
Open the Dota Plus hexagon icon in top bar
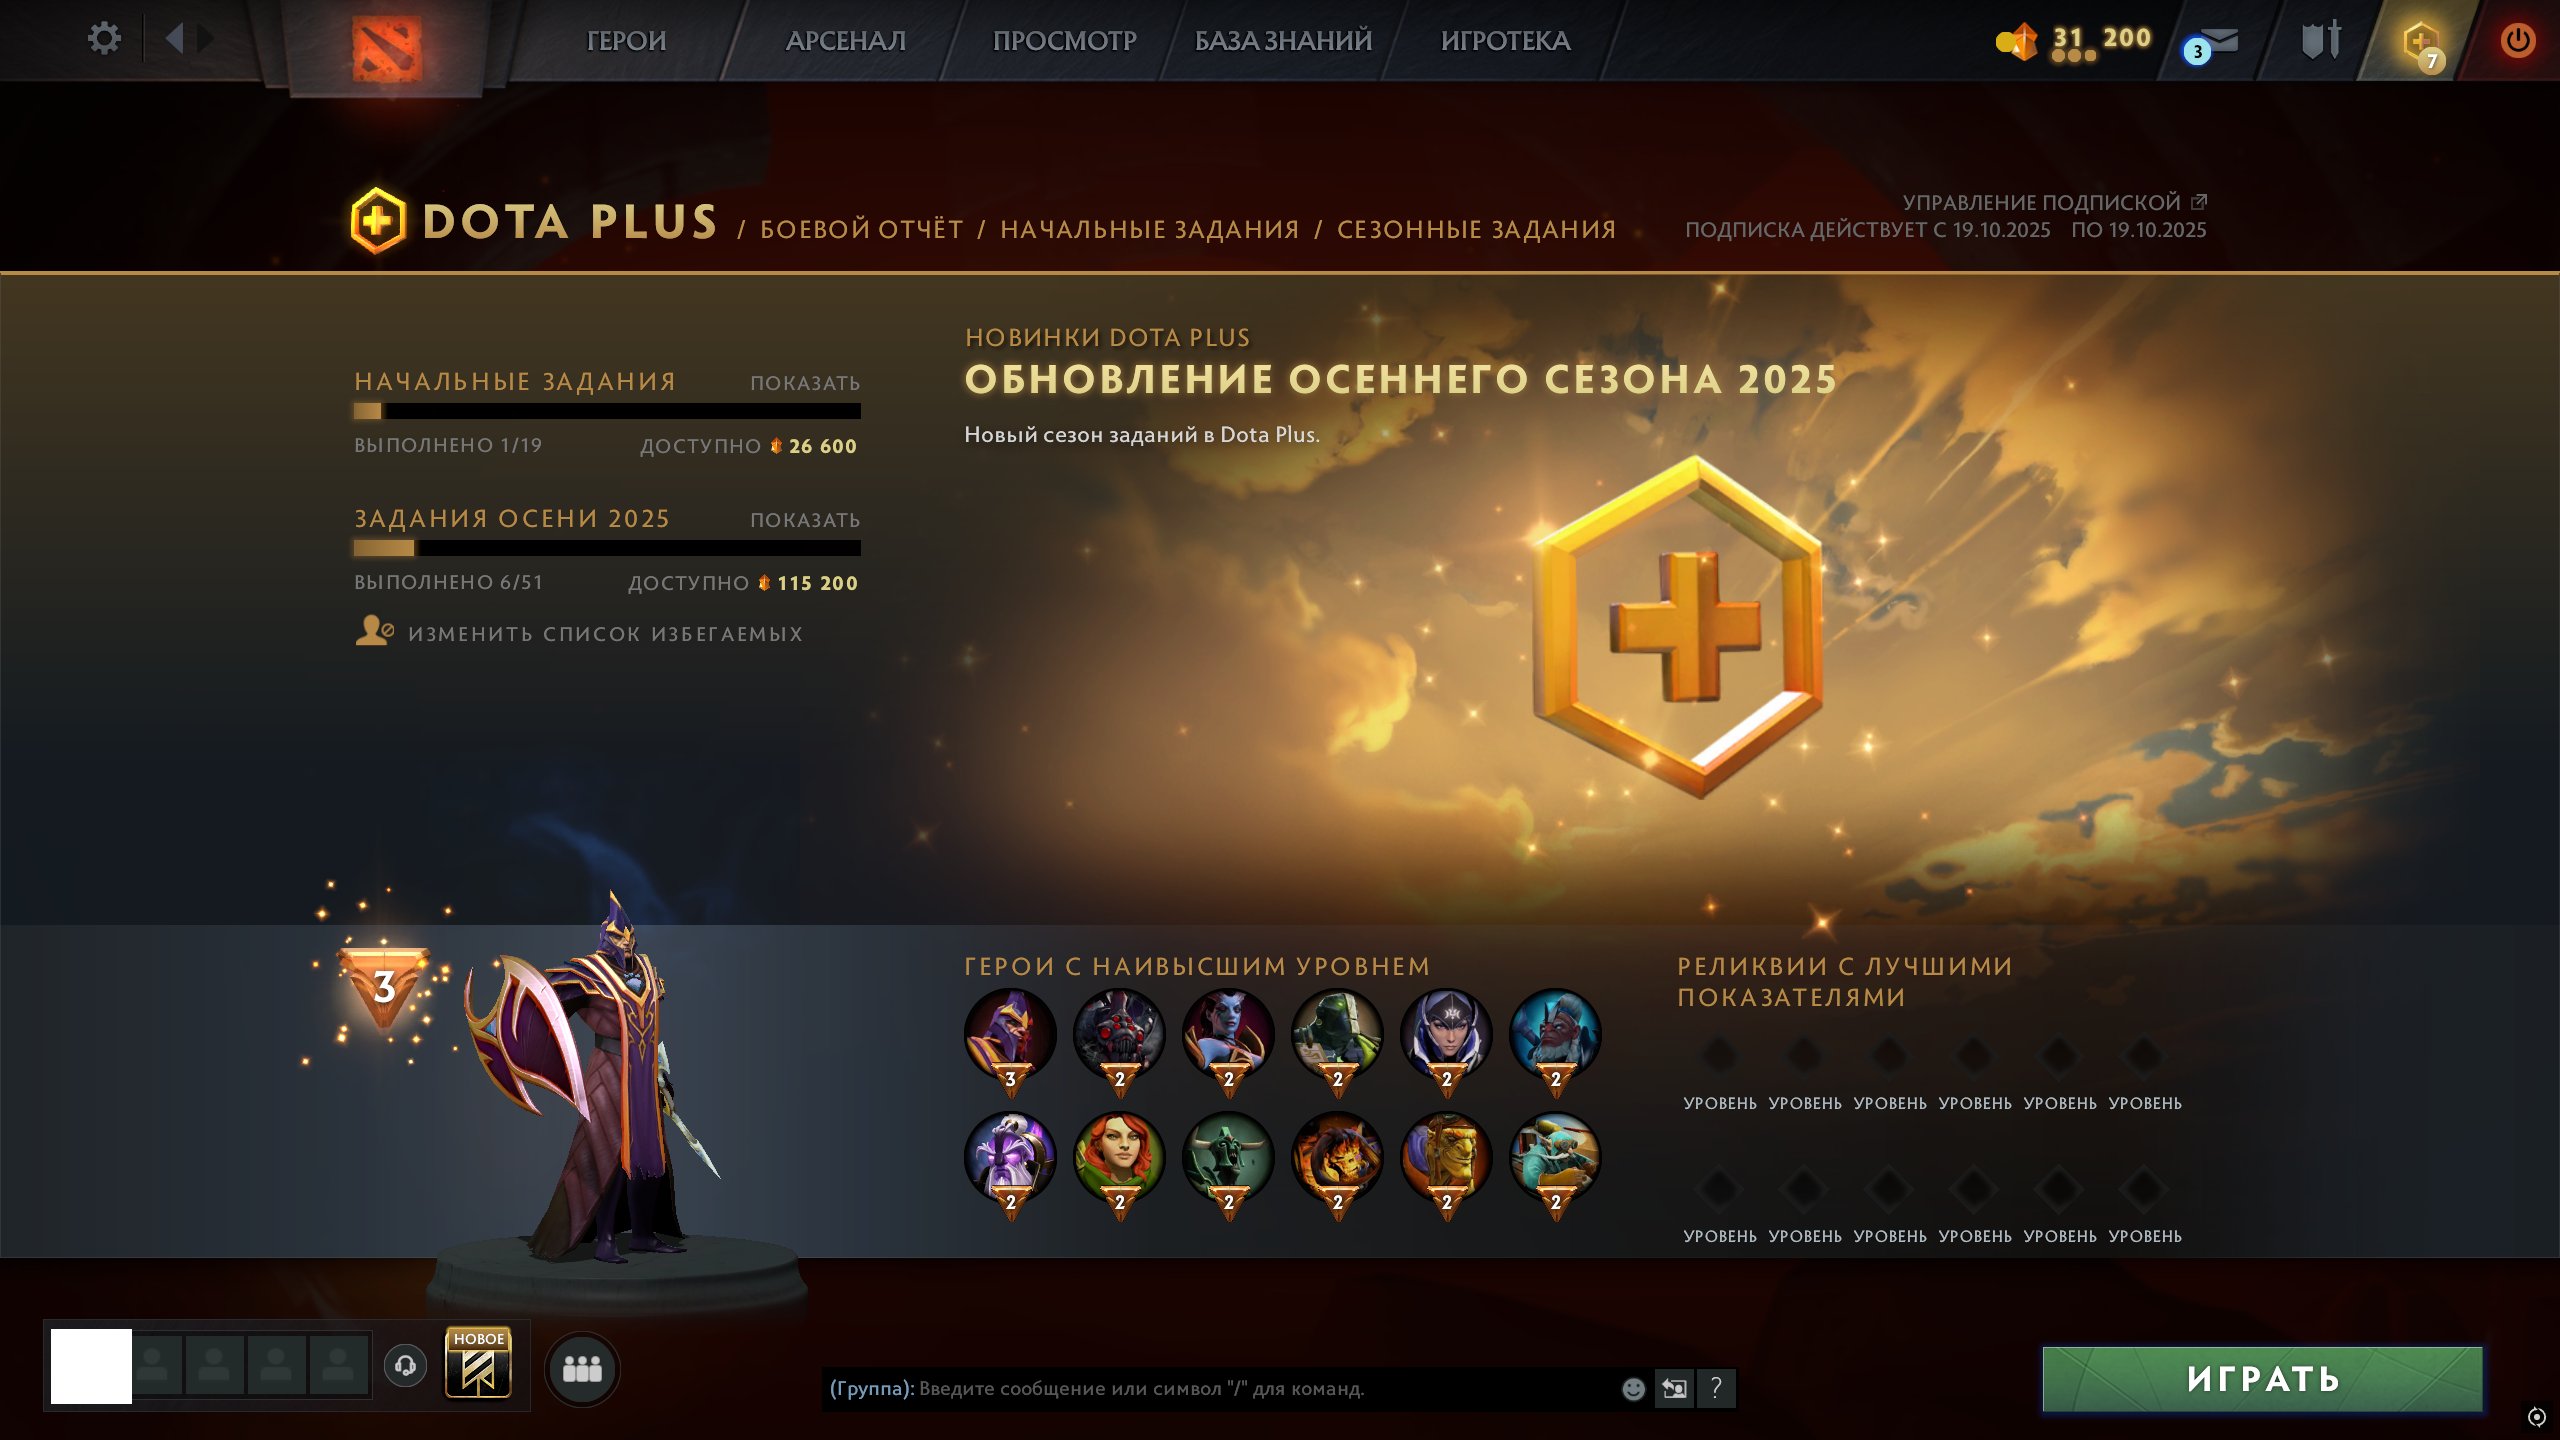tap(2421, 43)
